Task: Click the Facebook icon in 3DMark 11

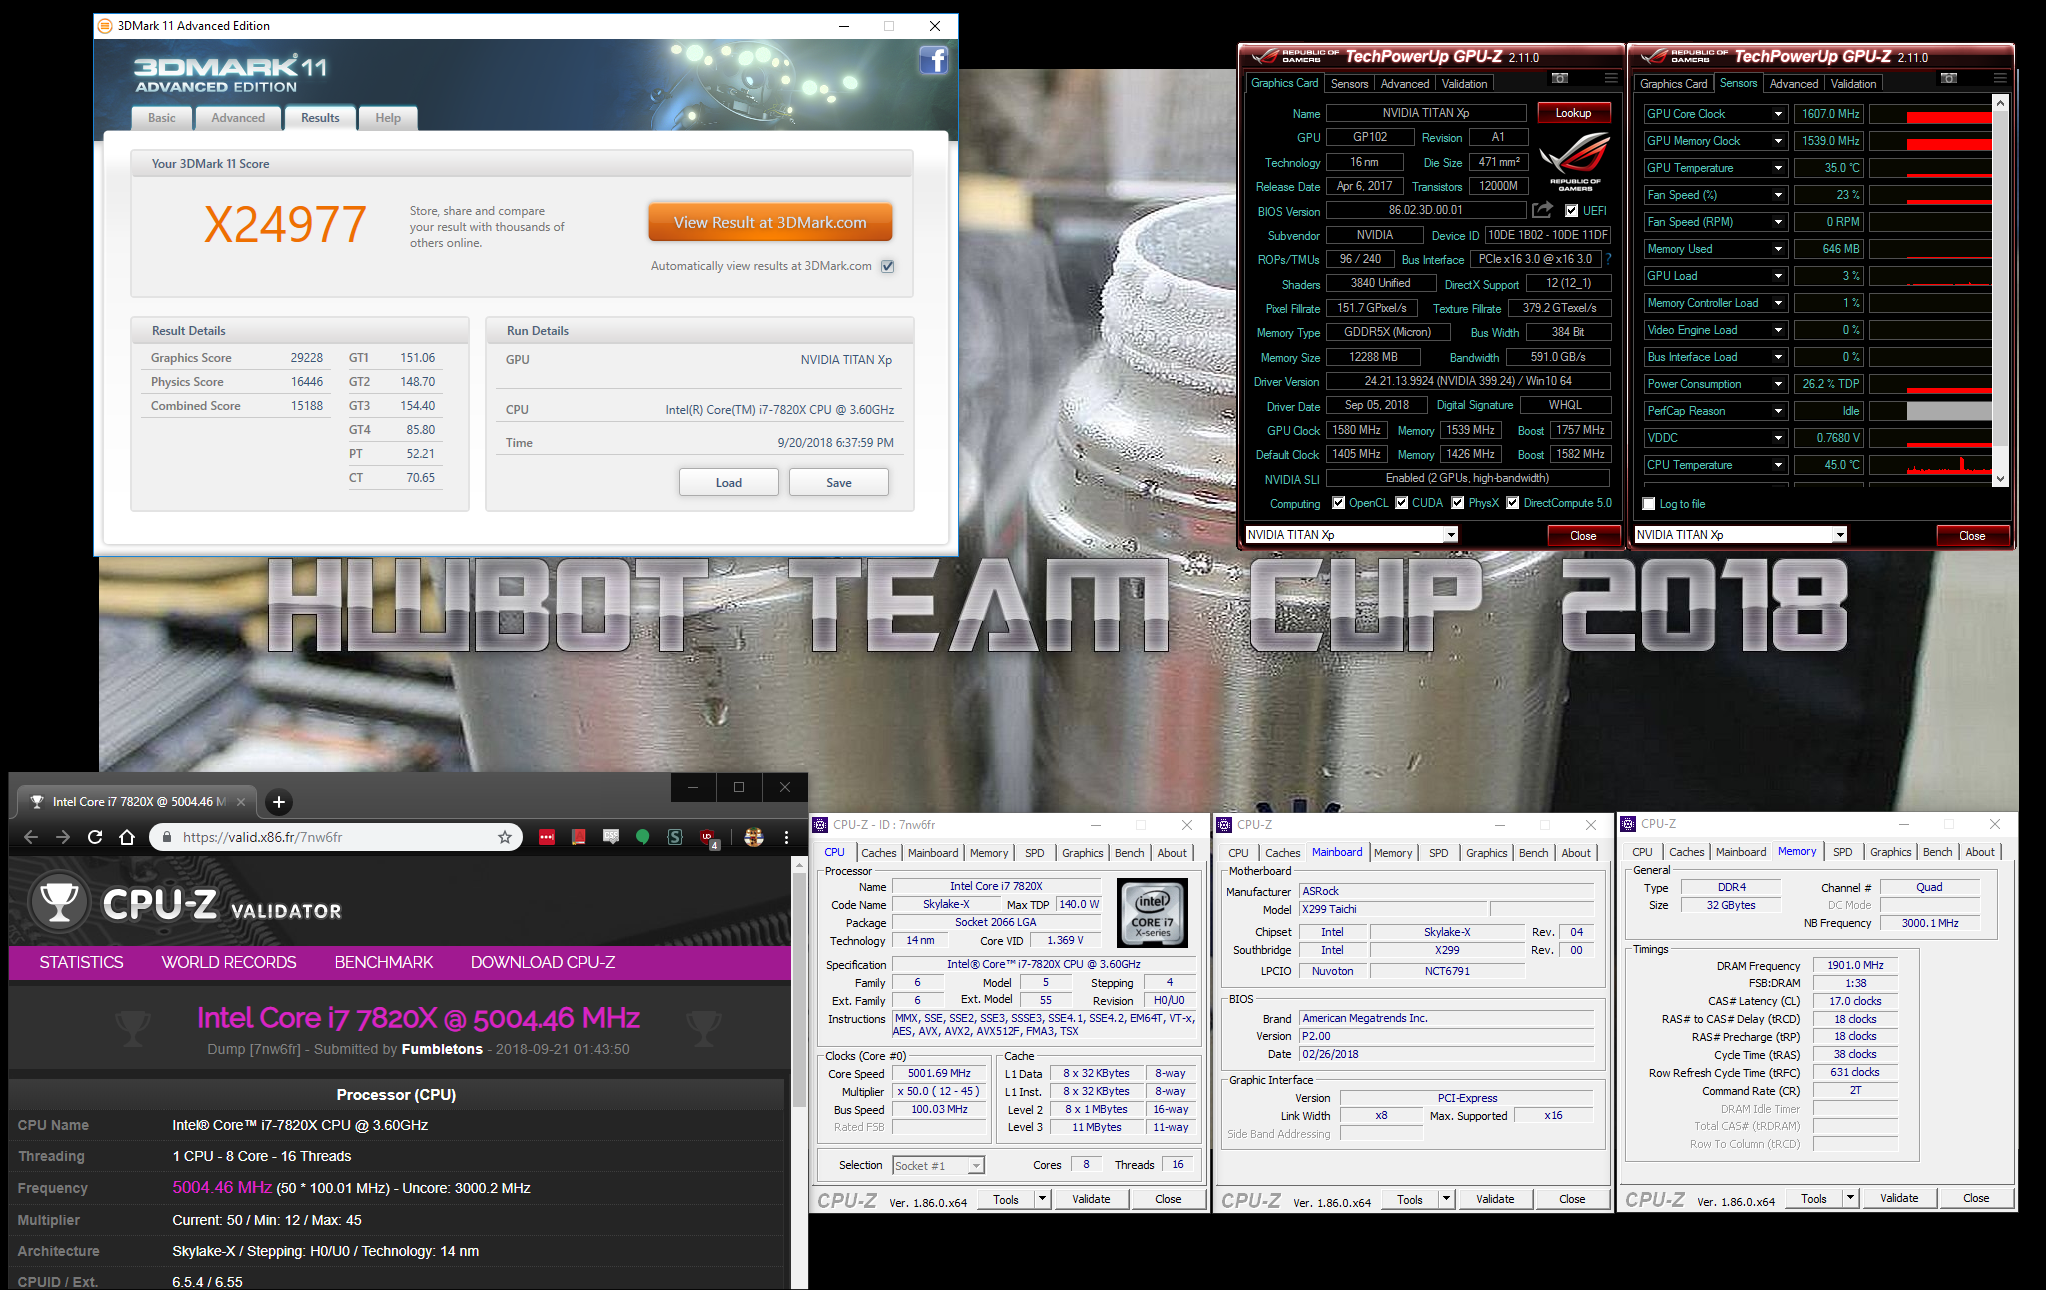Action: point(933,60)
